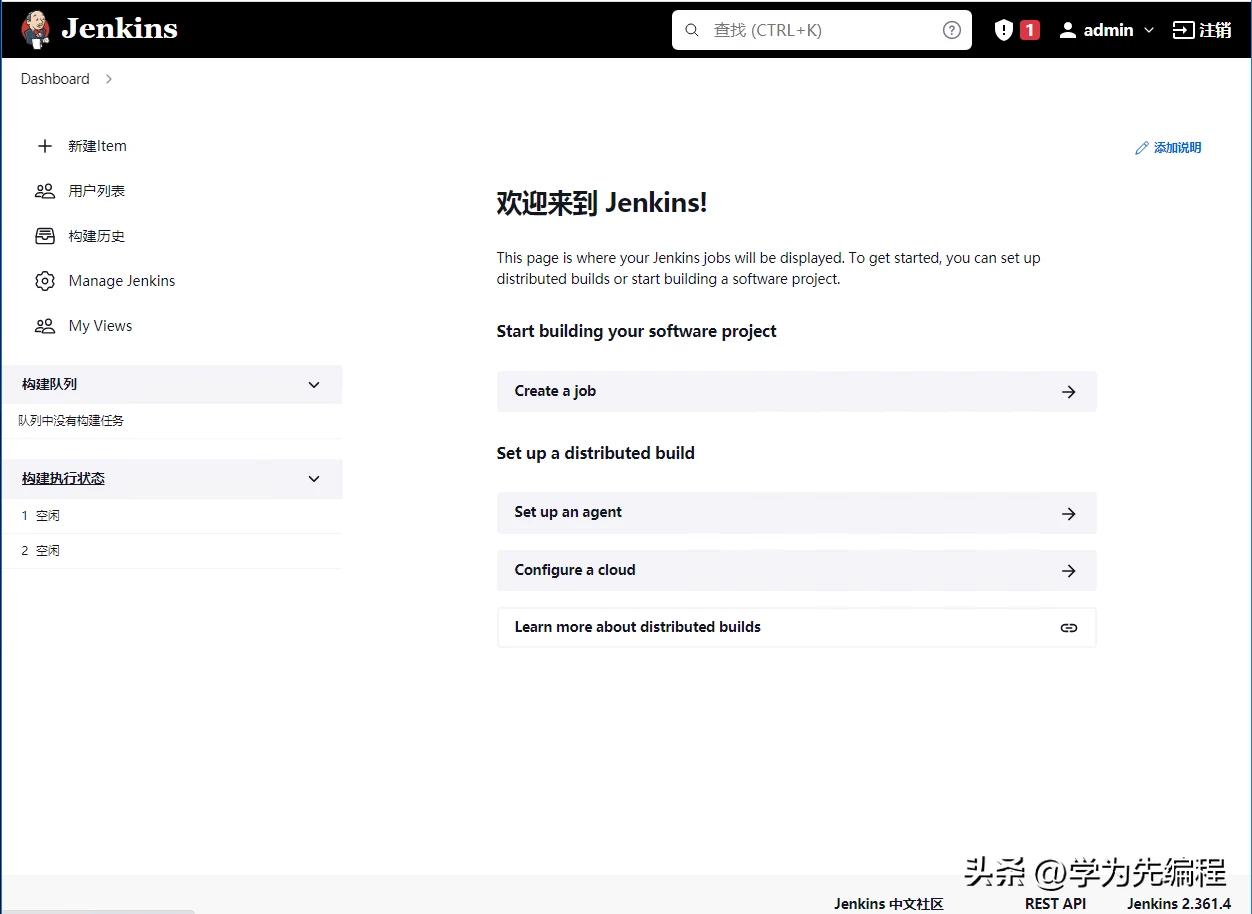The image size is (1252, 914).
Task: Open the + 新建Item icon in sidebar
Action: point(44,146)
